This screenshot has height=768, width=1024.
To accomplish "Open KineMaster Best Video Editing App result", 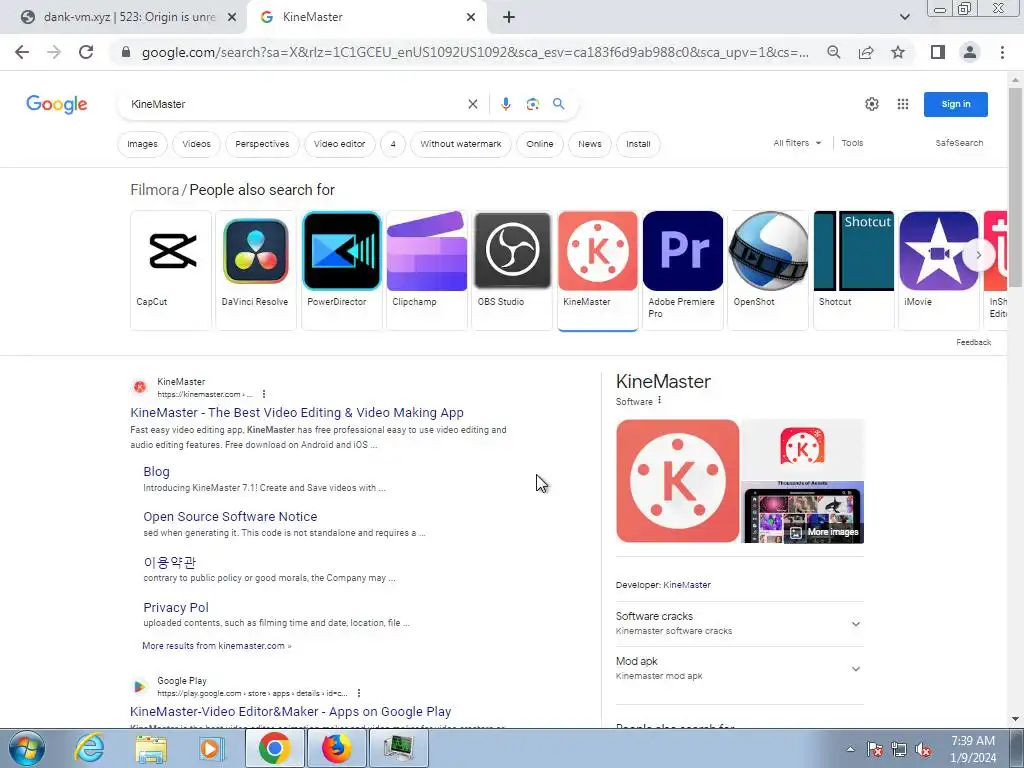I will 297,412.
